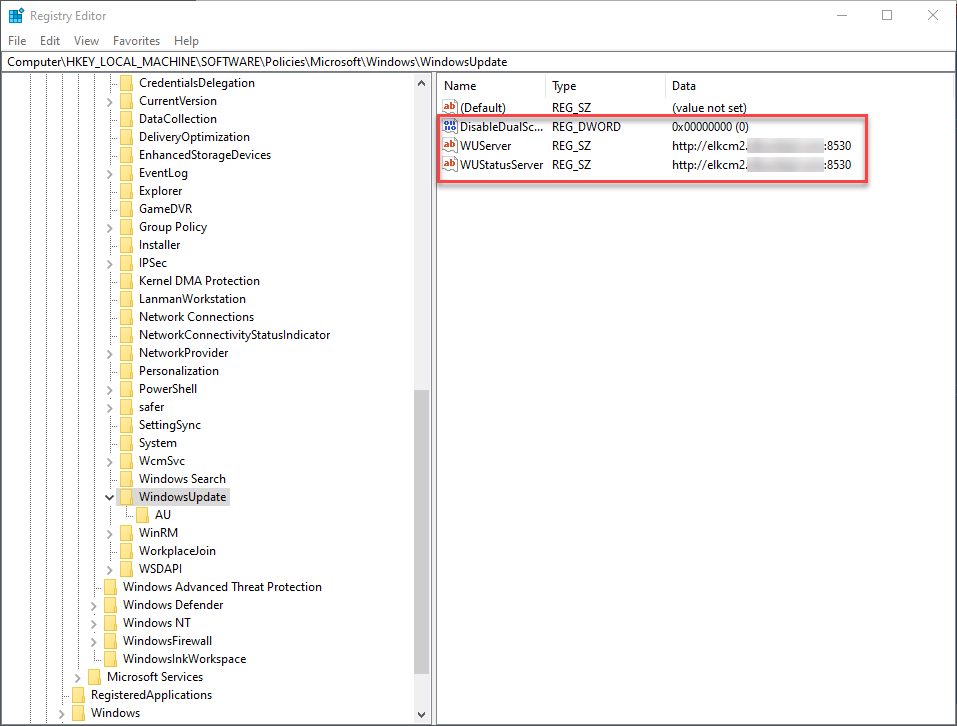Expand the NetworkProvider key

[x=110, y=353]
